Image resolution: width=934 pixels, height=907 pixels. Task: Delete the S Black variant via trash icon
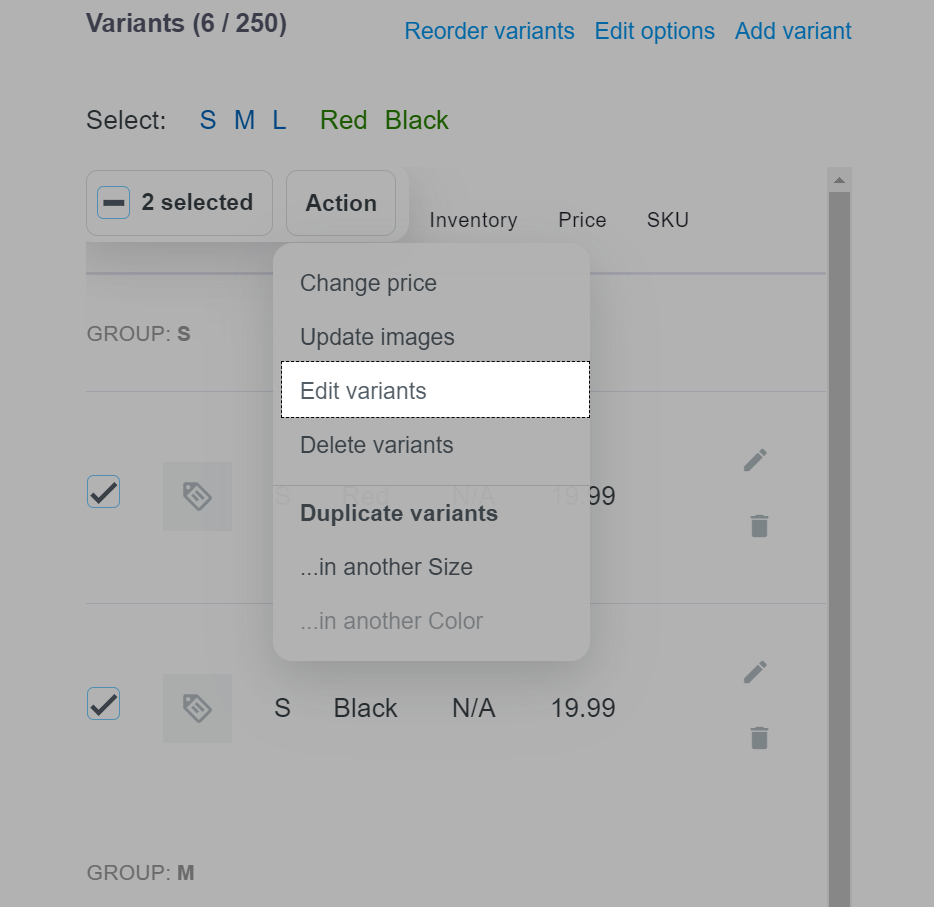(x=759, y=738)
